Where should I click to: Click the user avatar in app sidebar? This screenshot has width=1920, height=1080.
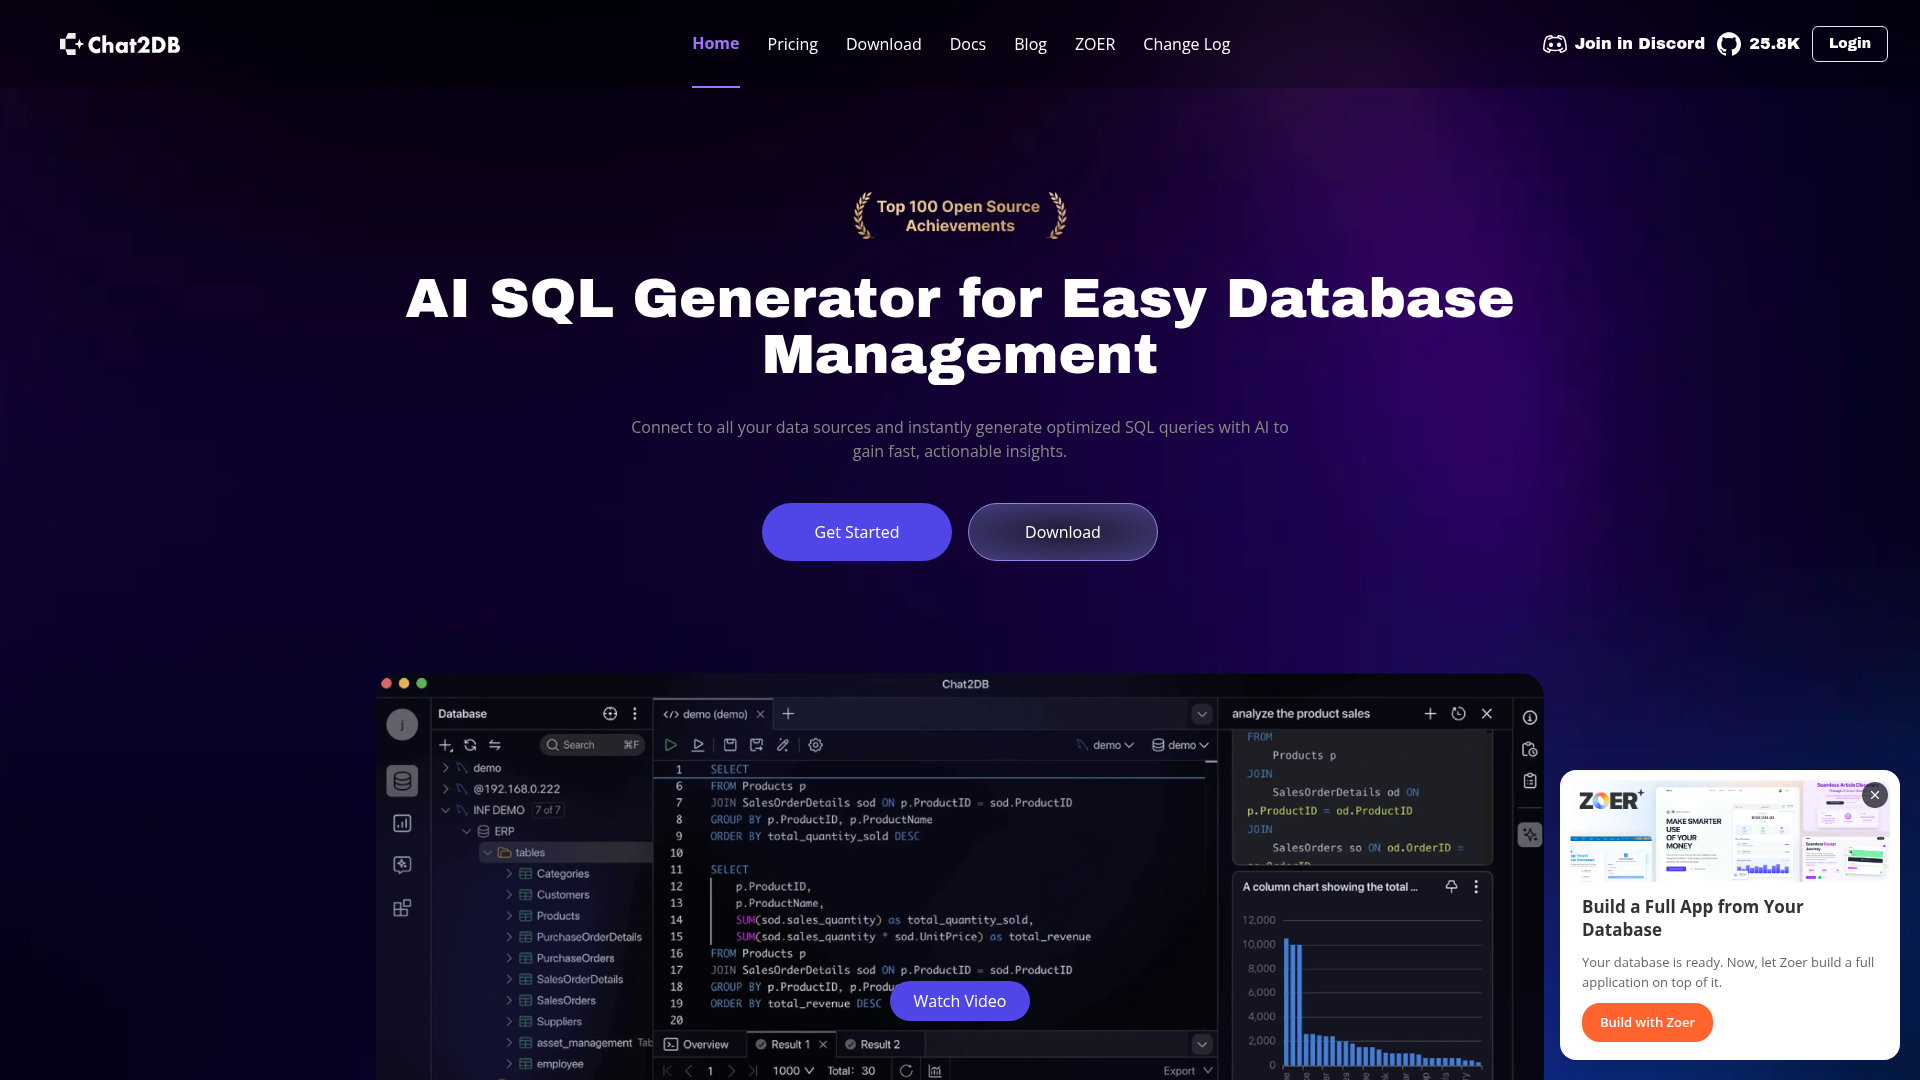(402, 724)
